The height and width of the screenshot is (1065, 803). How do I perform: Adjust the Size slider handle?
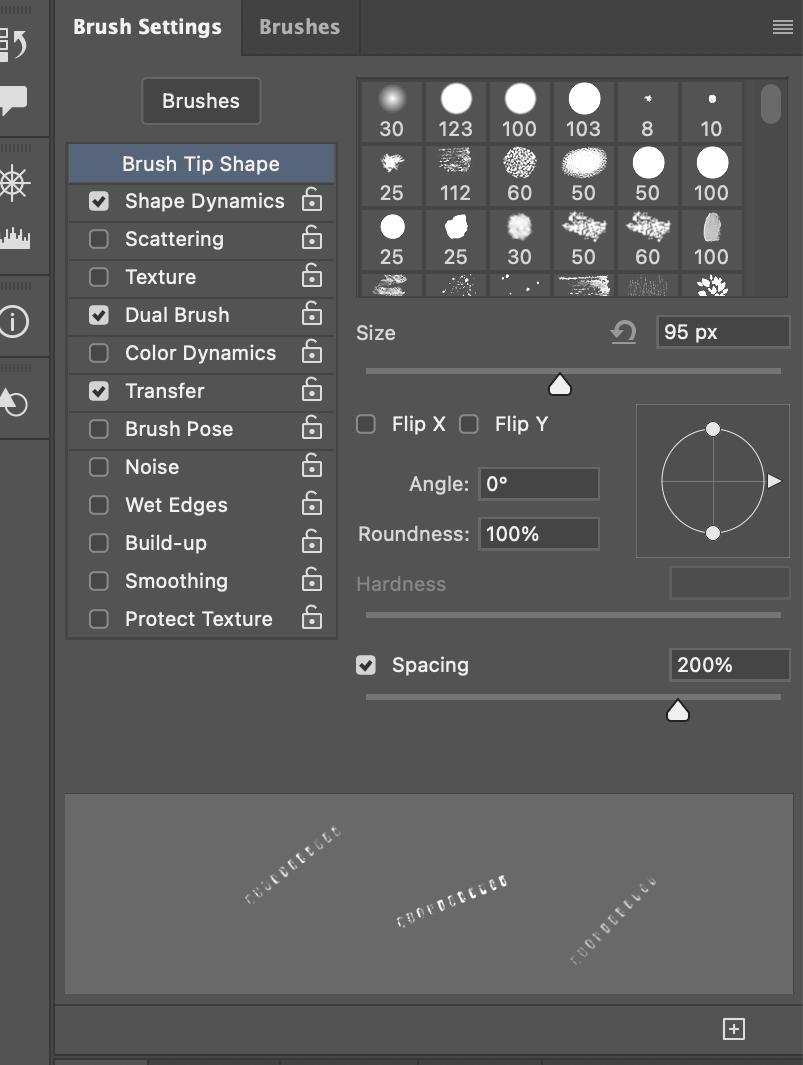(x=560, y=384)
